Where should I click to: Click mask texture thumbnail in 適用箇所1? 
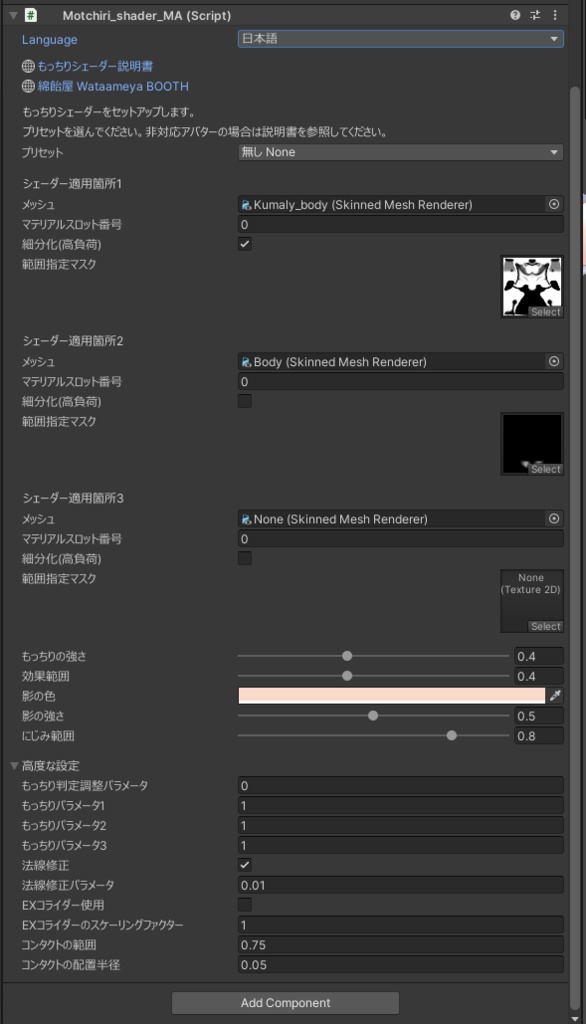(x=532, y=287)
